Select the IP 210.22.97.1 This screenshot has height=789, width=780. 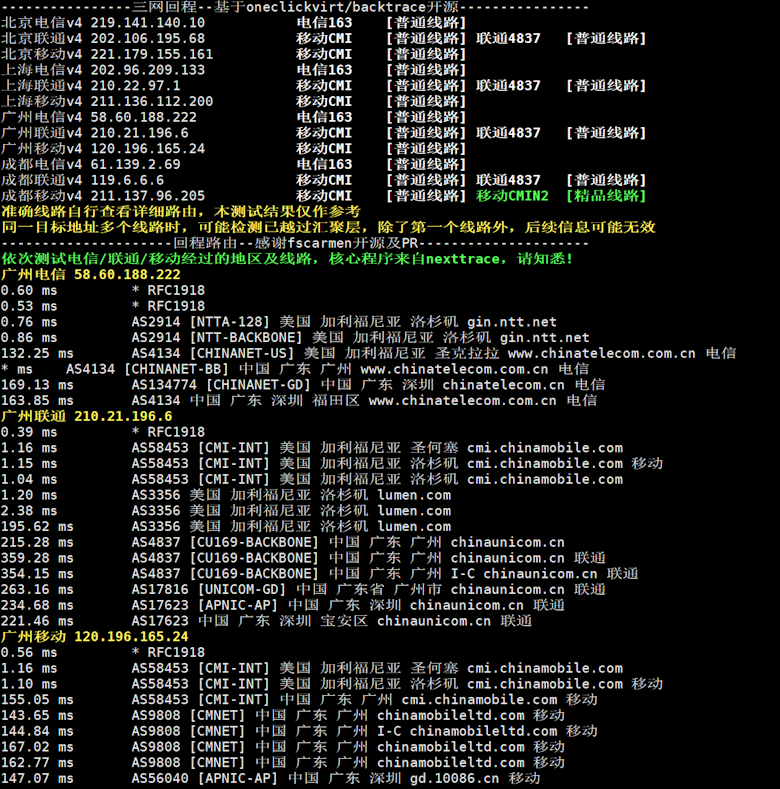[x=135, y=86]
